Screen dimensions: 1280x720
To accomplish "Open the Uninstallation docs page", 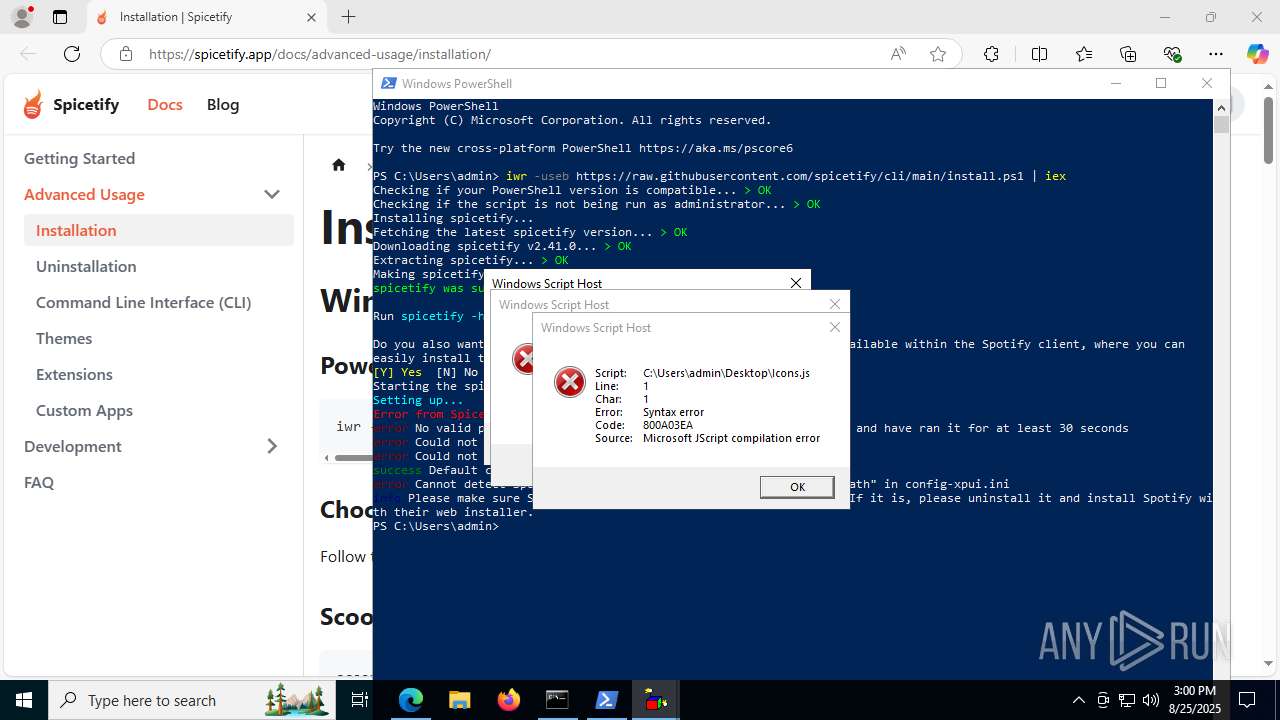I will point(86,266).
